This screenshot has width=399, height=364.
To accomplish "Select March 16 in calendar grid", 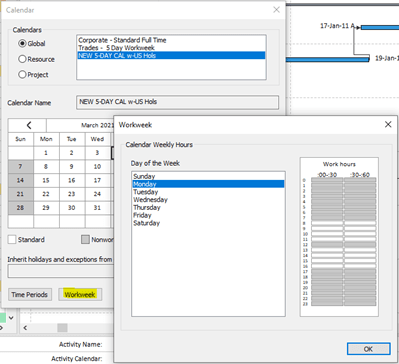I will (x=72, y=180).
